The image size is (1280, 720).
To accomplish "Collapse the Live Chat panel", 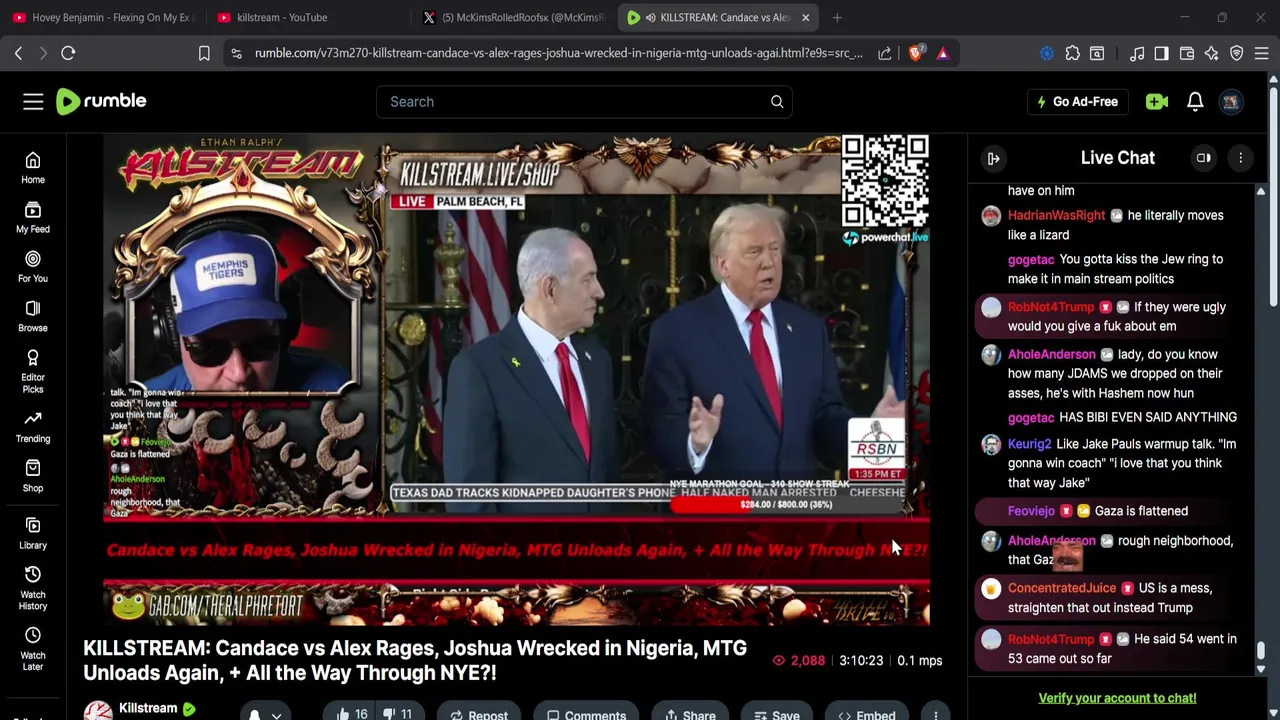I will pos(994,158).
